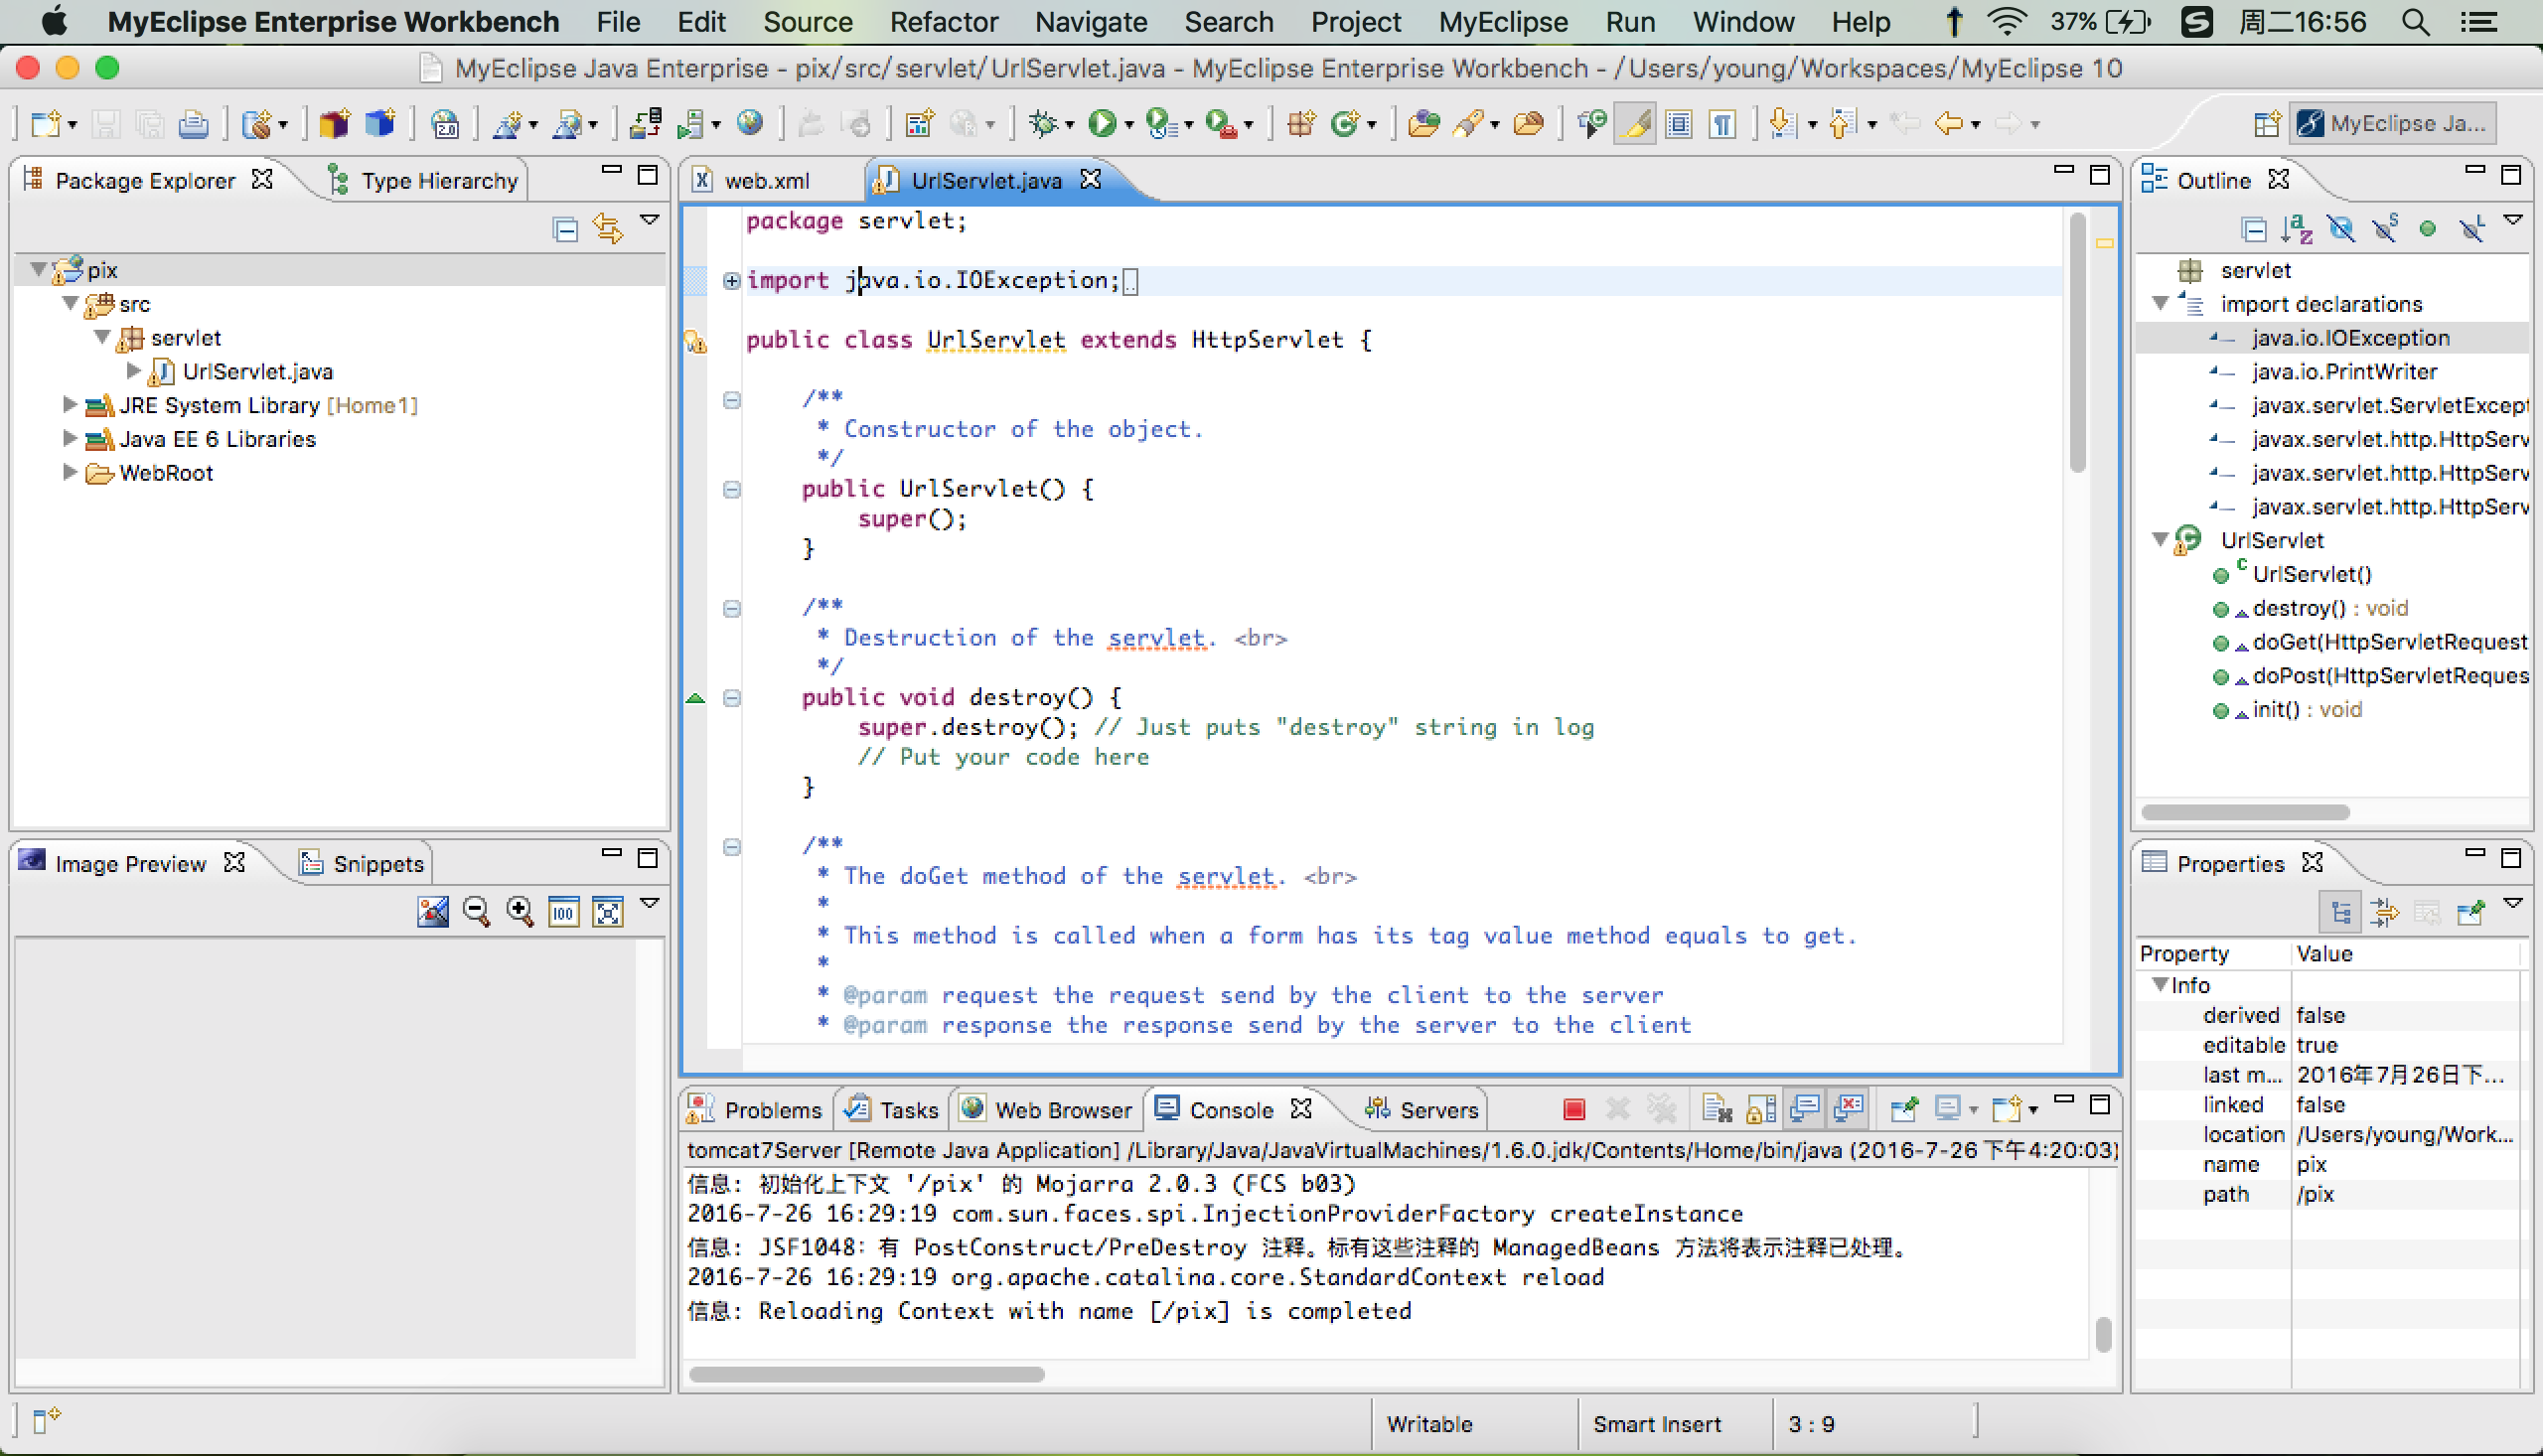Open the Run button dropdown arrow
The width and height of the screenshot is (2543, 1456).
[x=1129, y=126]
